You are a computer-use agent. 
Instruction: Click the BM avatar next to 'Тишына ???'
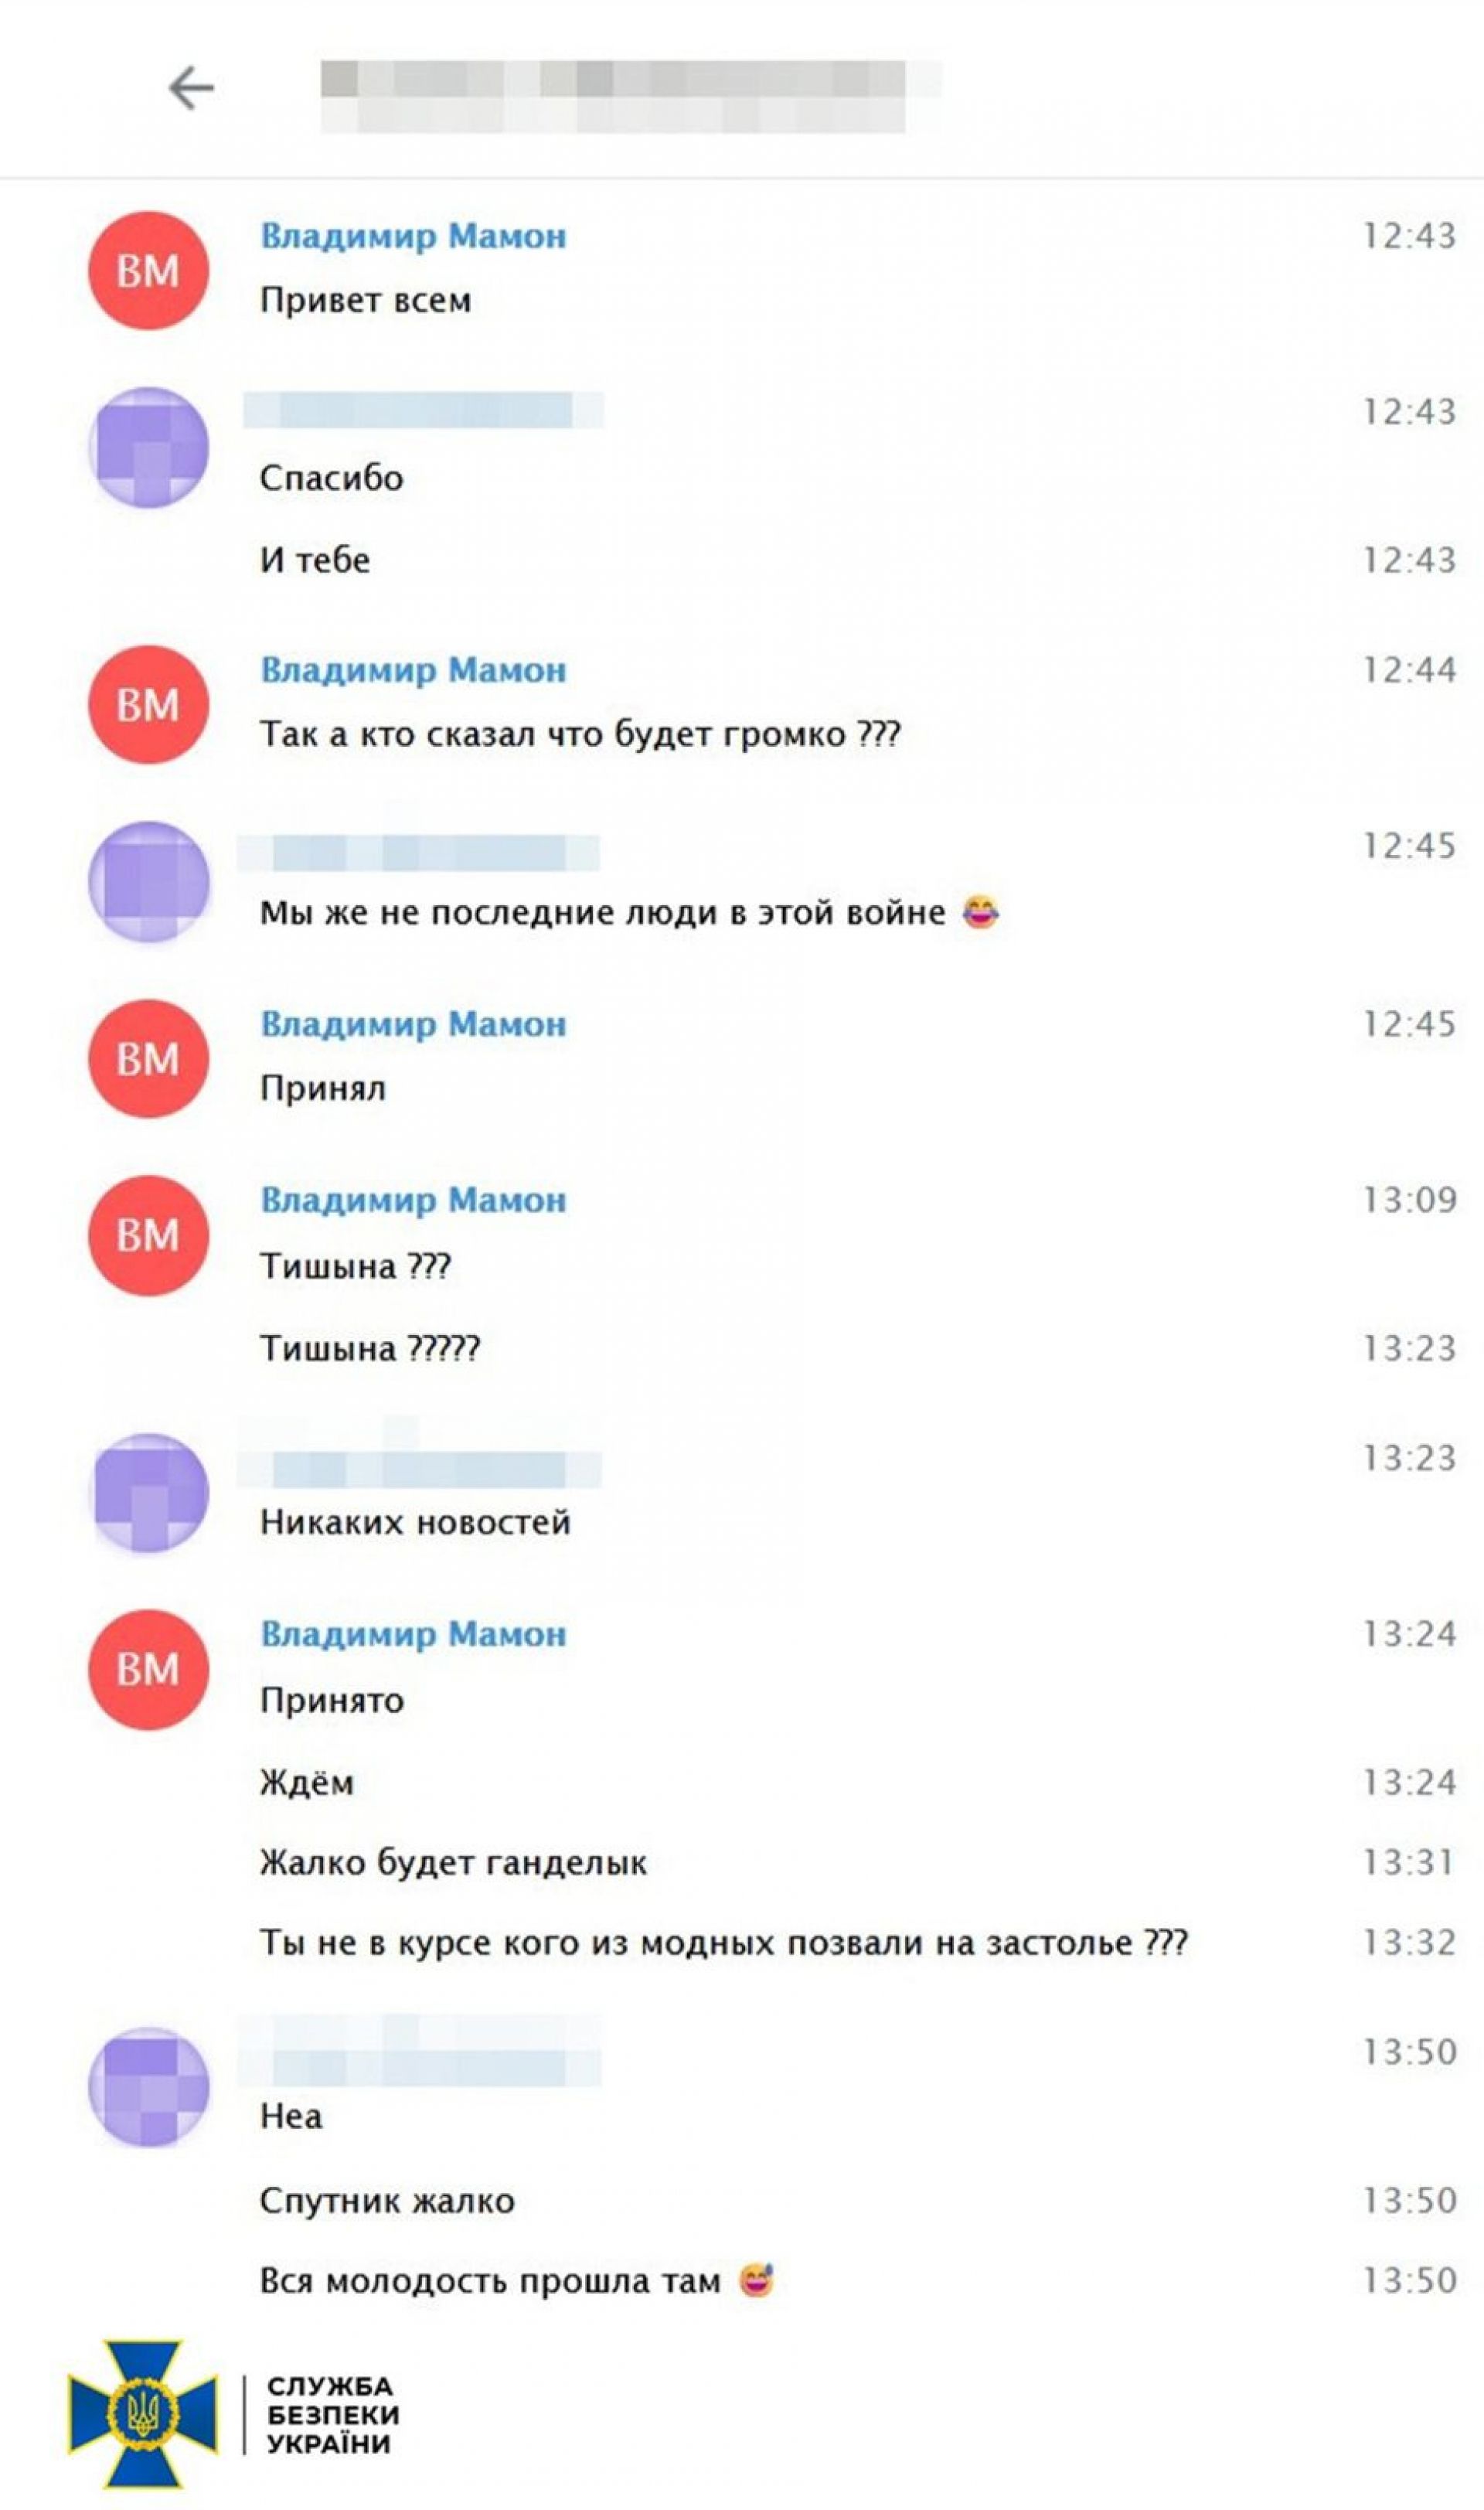pos(148,1235)
